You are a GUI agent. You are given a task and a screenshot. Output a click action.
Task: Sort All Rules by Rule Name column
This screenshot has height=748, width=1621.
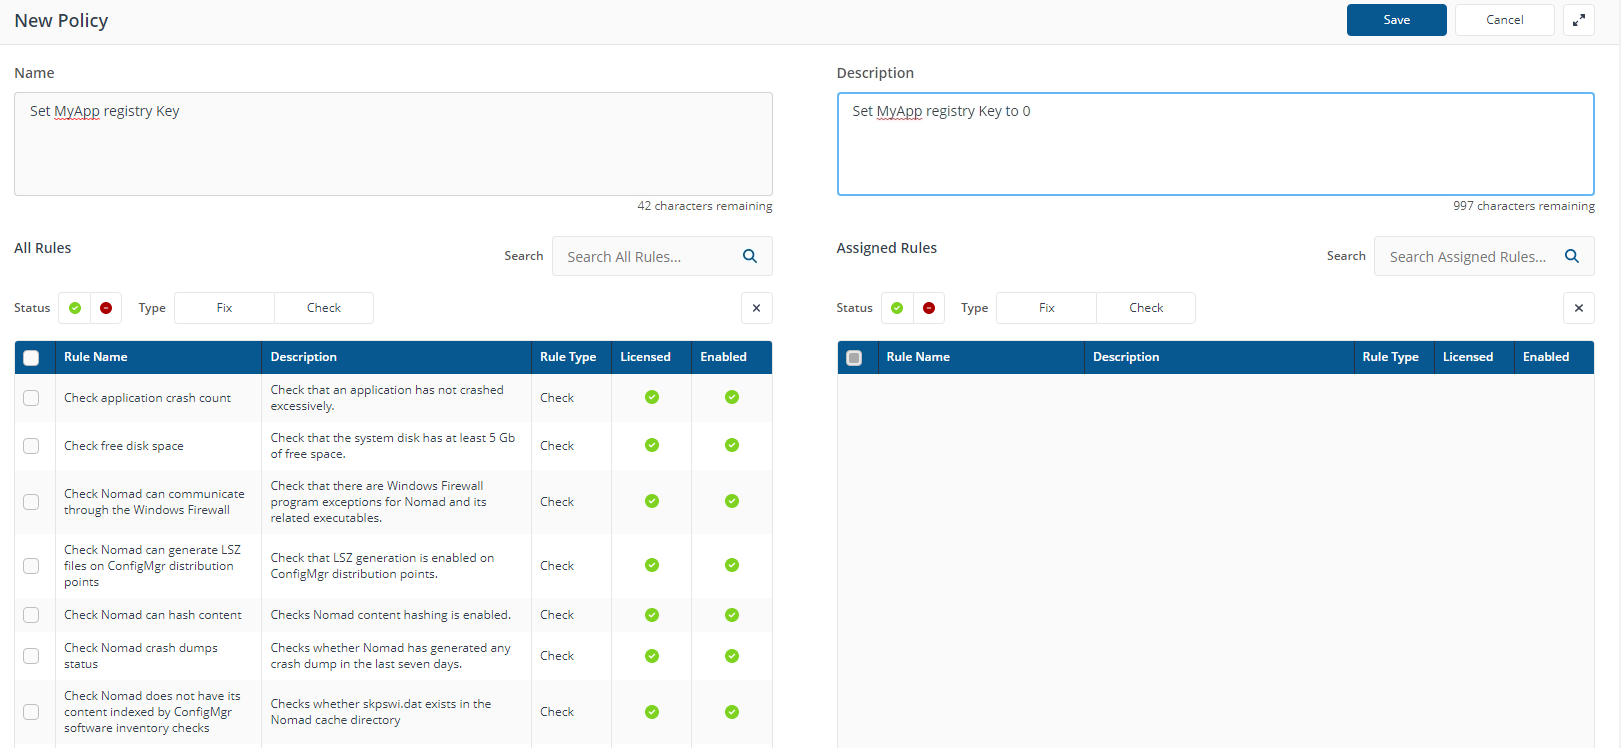pos(96,357)
